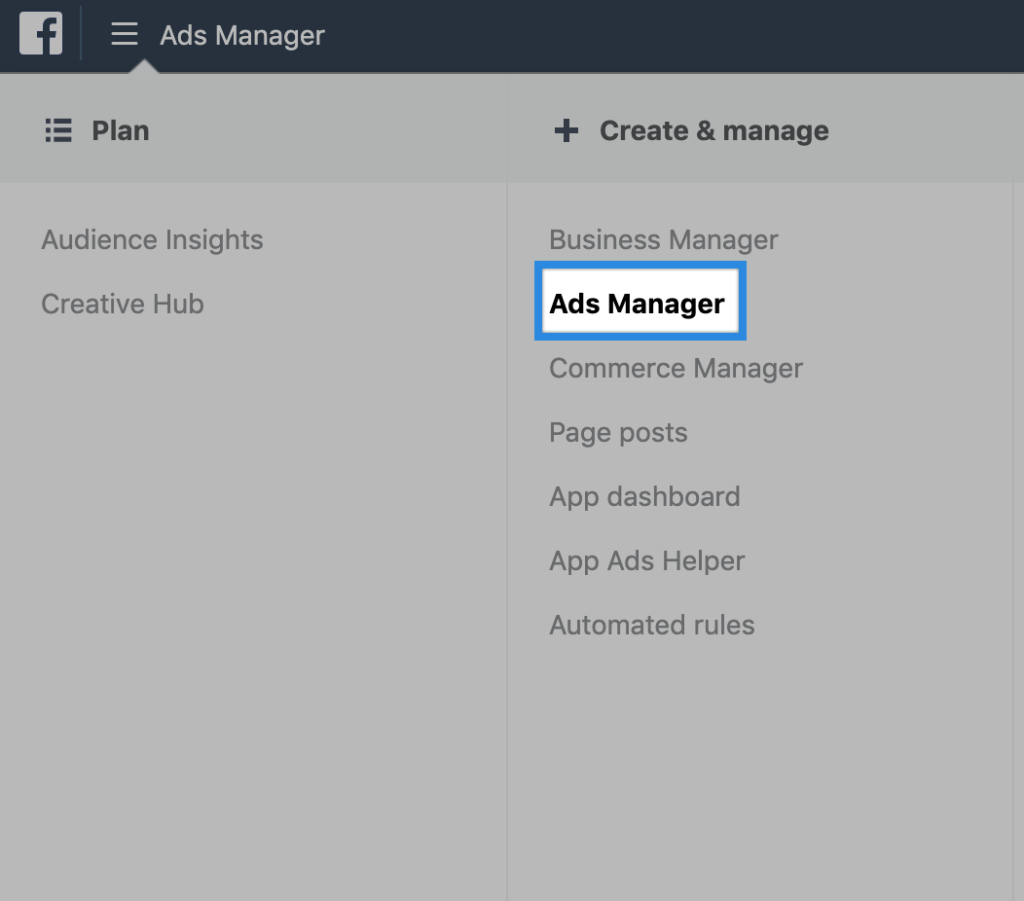1024x901 pixels.
Task: Open the highlighted Ads Manager link
Action: 637,303
